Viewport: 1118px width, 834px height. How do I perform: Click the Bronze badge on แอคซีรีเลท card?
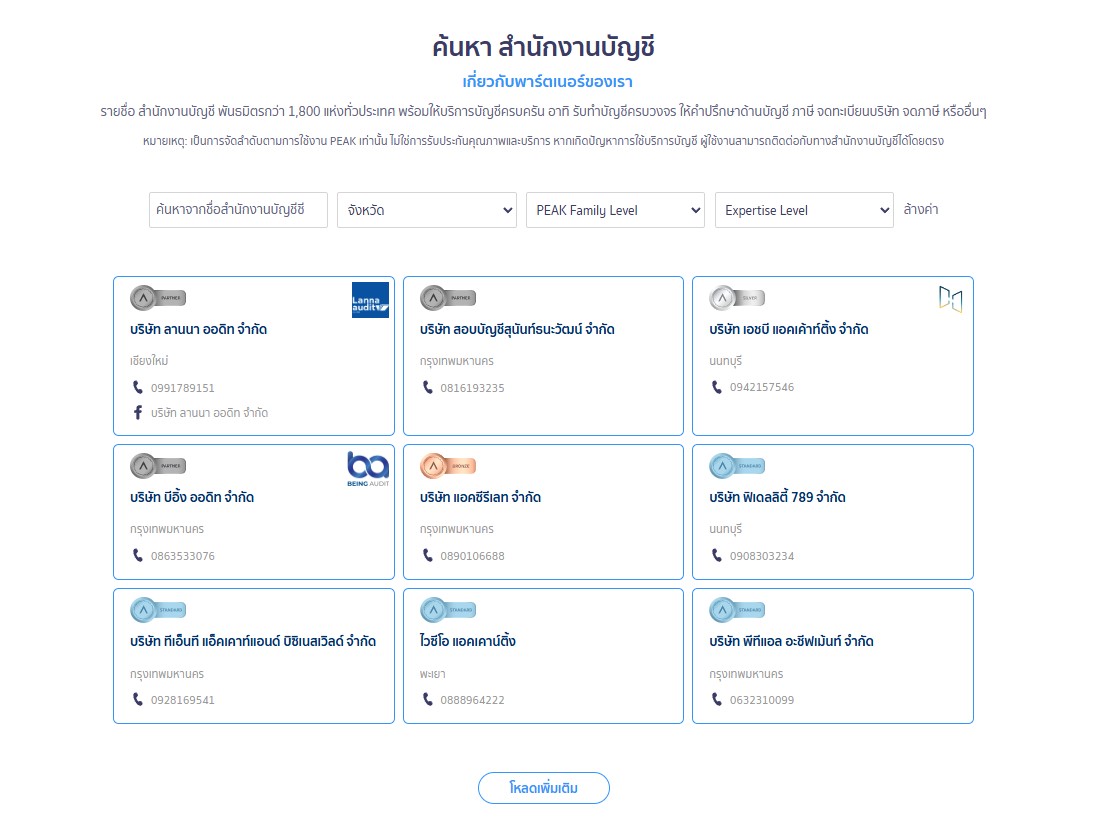448,466
